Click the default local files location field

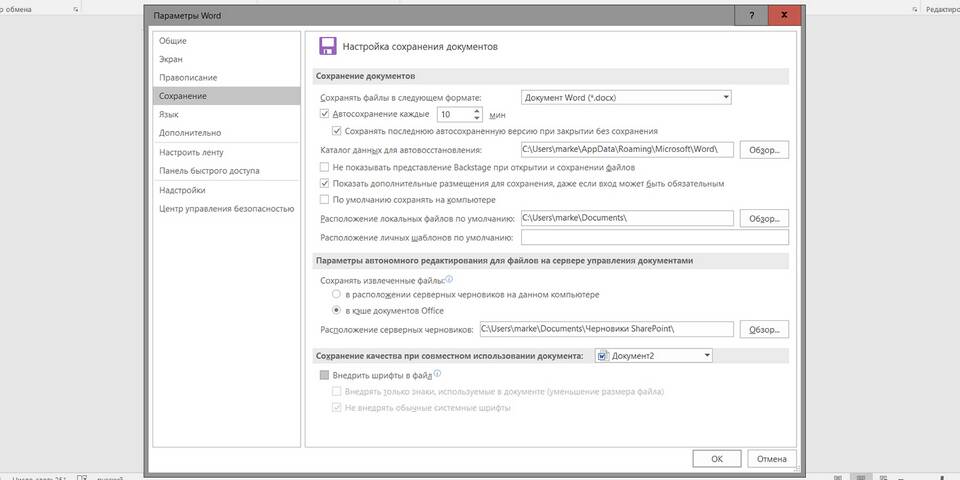(627, 218)
